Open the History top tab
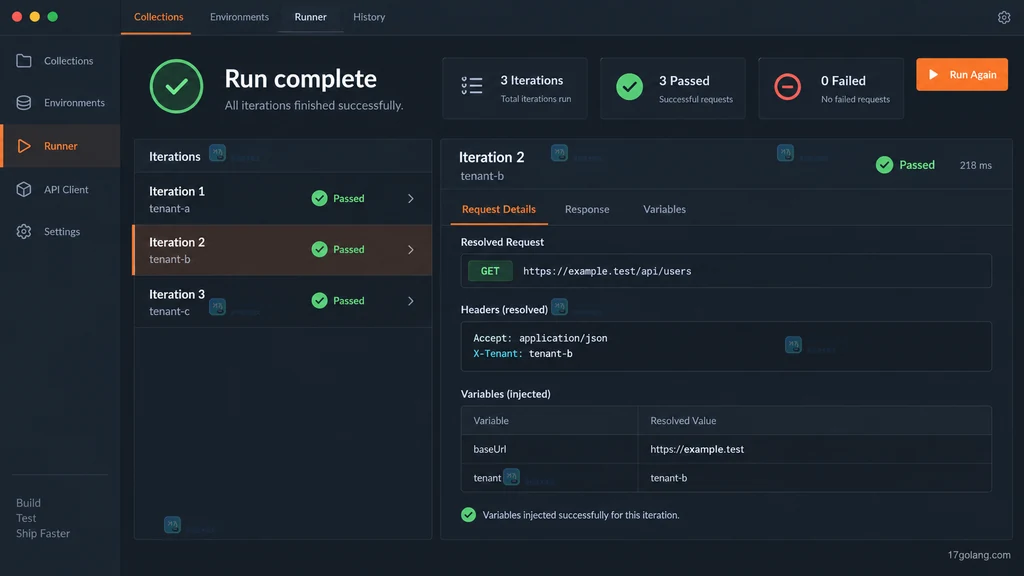This screenshot has width=1024, height=576. pyautogui.click(x=369, y=17)
